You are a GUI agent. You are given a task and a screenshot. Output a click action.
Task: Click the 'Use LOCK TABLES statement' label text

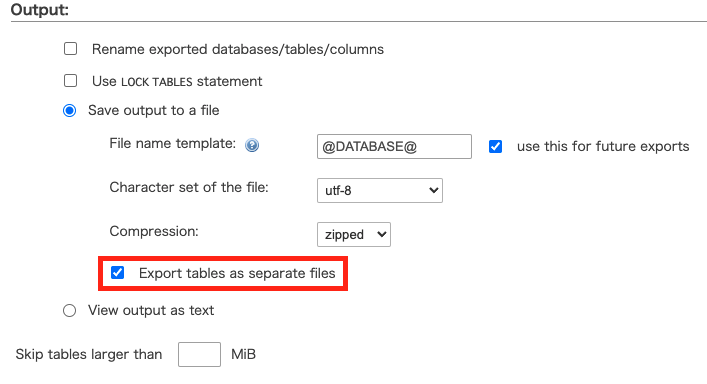177,81
